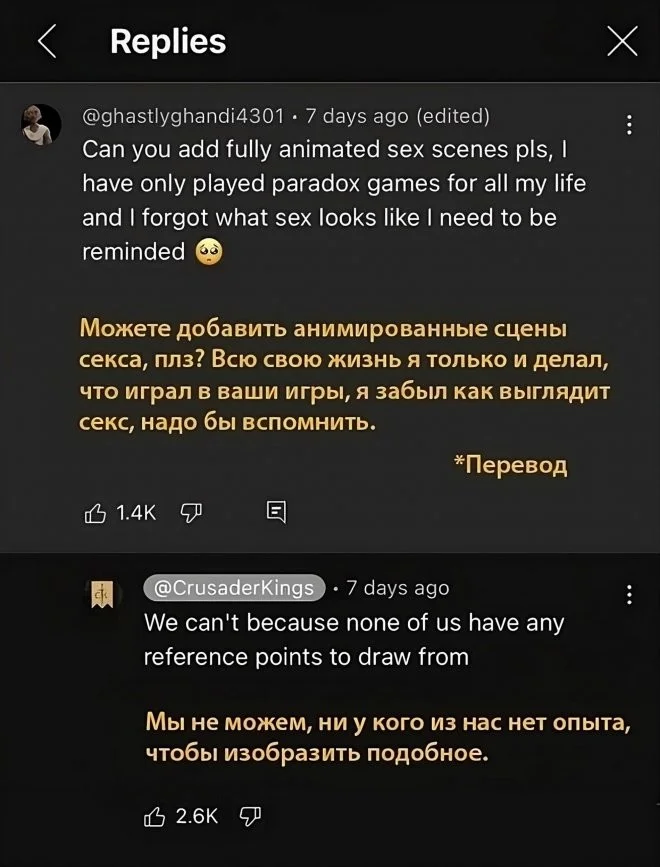Open the three-dot menu on ghastlyghandi4301's comment
The width and height of the screenshot is (660, 867).
click(x=628, y=125)
